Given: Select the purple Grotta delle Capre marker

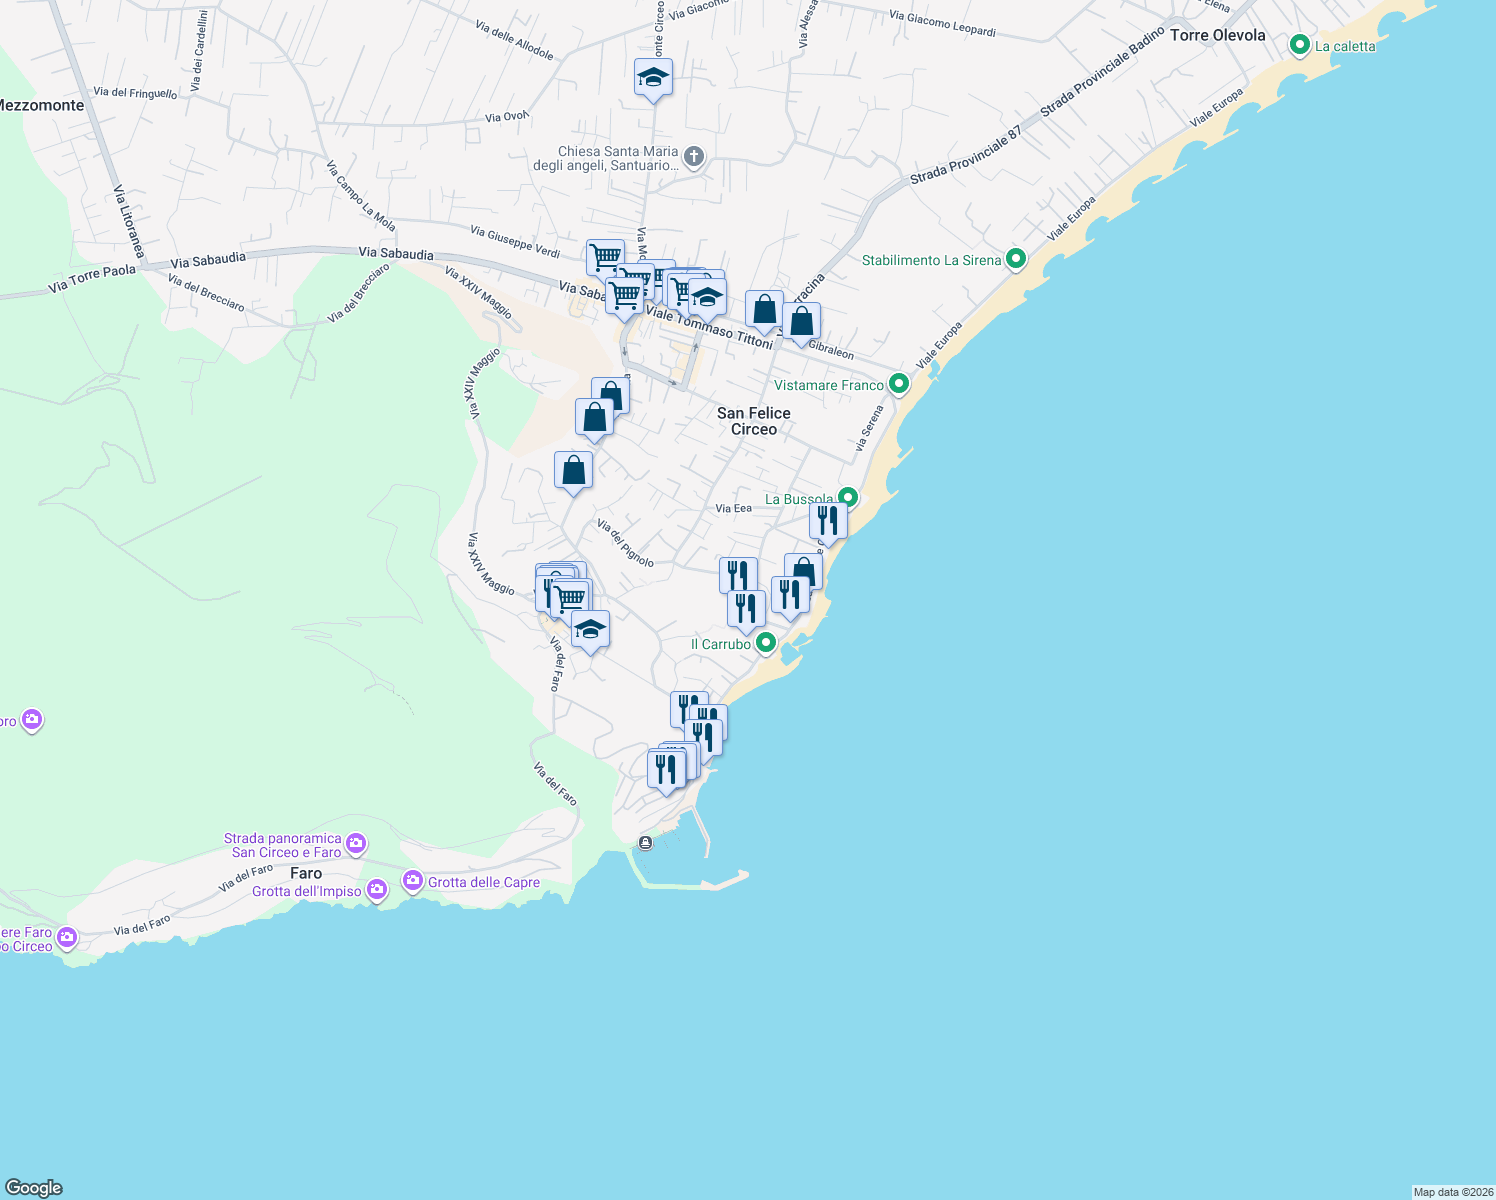Looking at the screenshot, I should 412,881.
